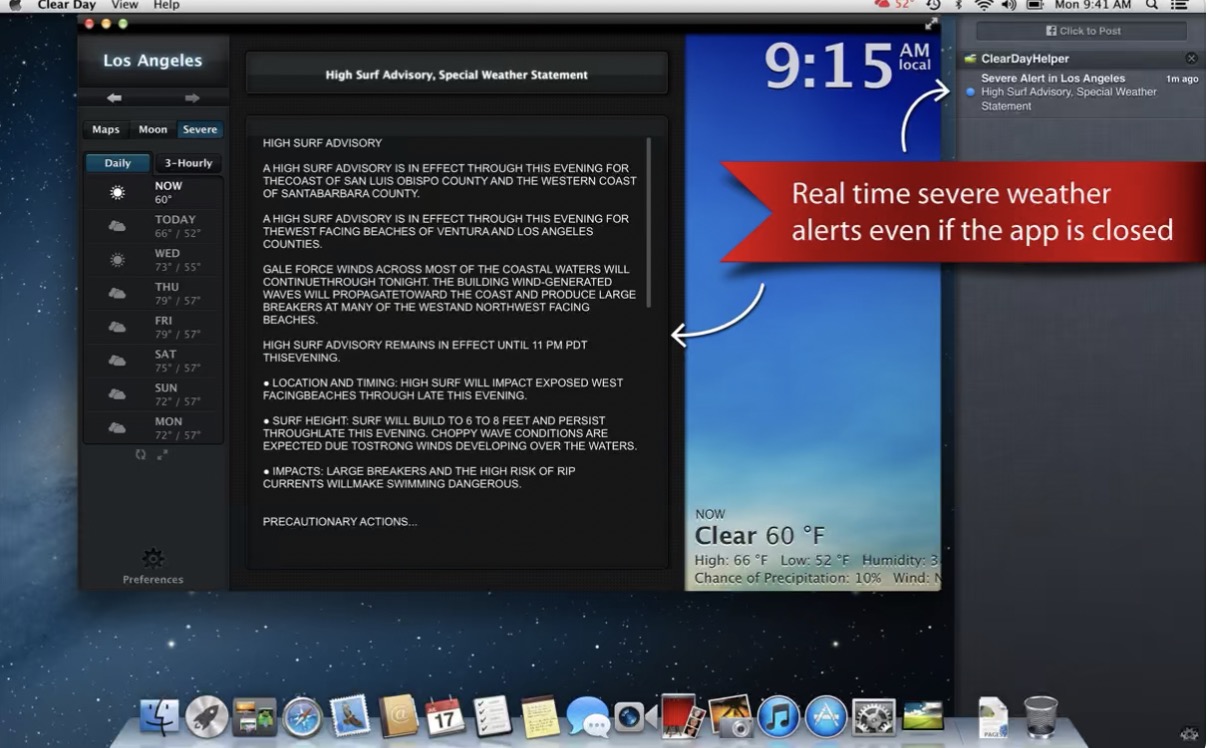
Task: Open Reminders from the Dock
Action: (x=492, y=717)
